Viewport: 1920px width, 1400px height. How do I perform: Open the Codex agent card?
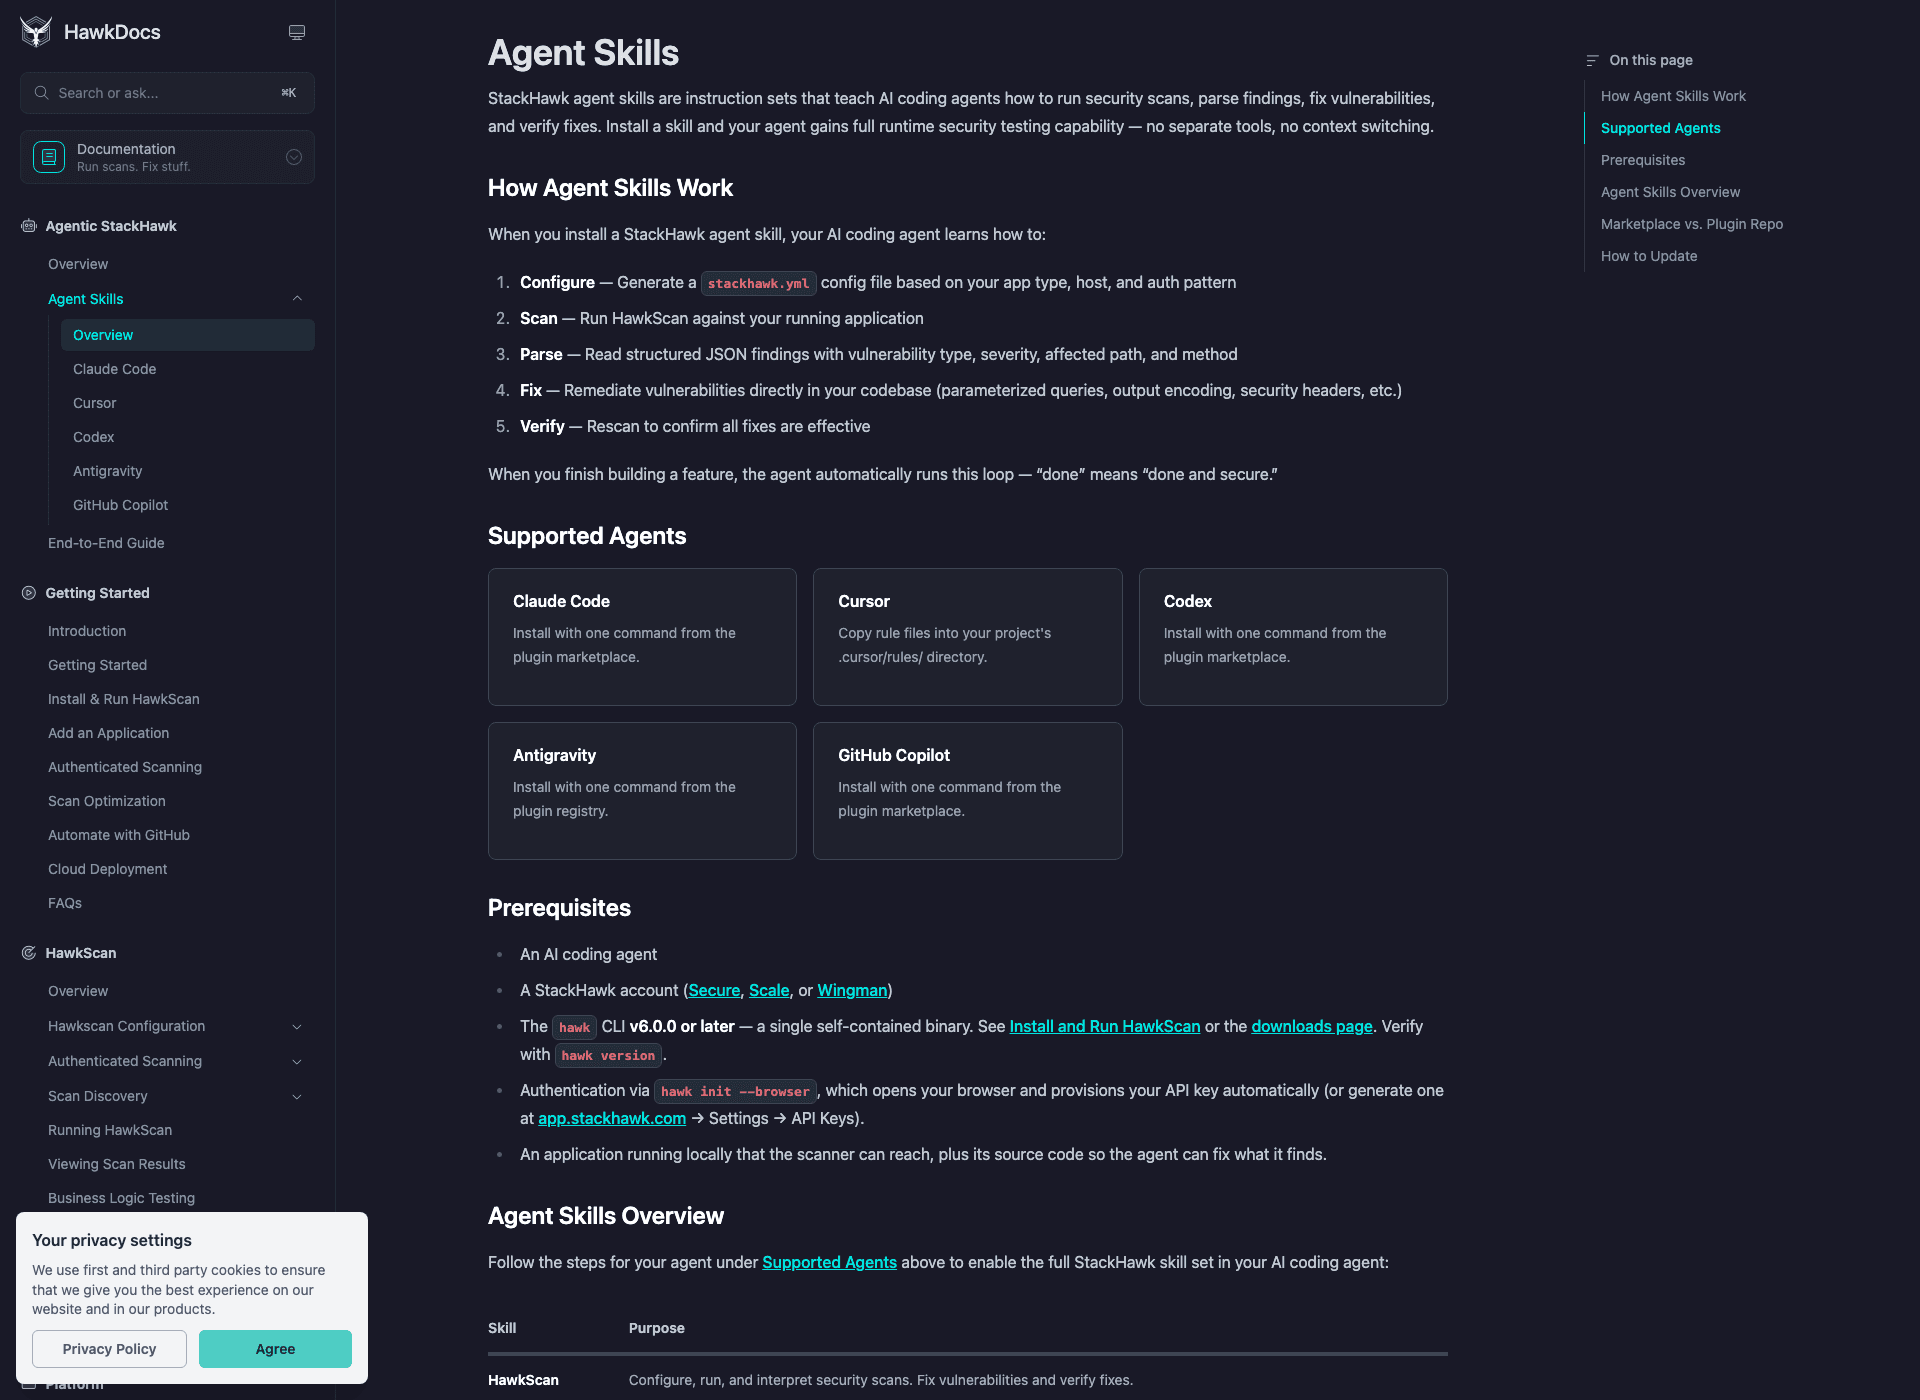click(x=1293, y=637)
